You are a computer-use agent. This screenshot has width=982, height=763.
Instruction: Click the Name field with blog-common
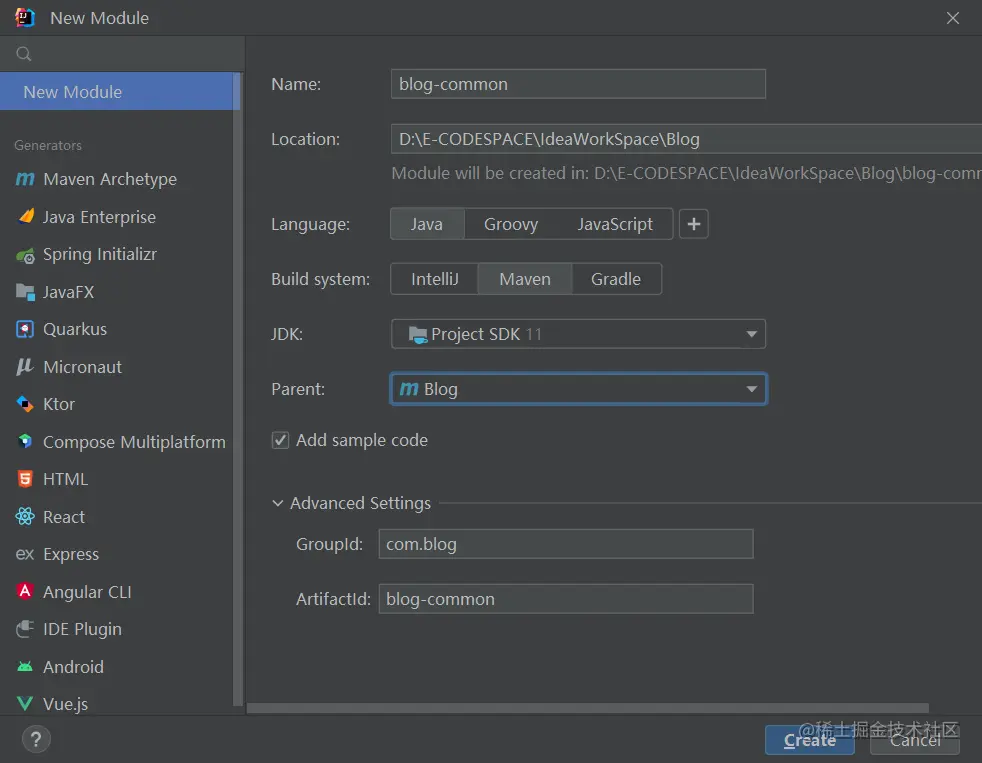(x=578, y=84)
